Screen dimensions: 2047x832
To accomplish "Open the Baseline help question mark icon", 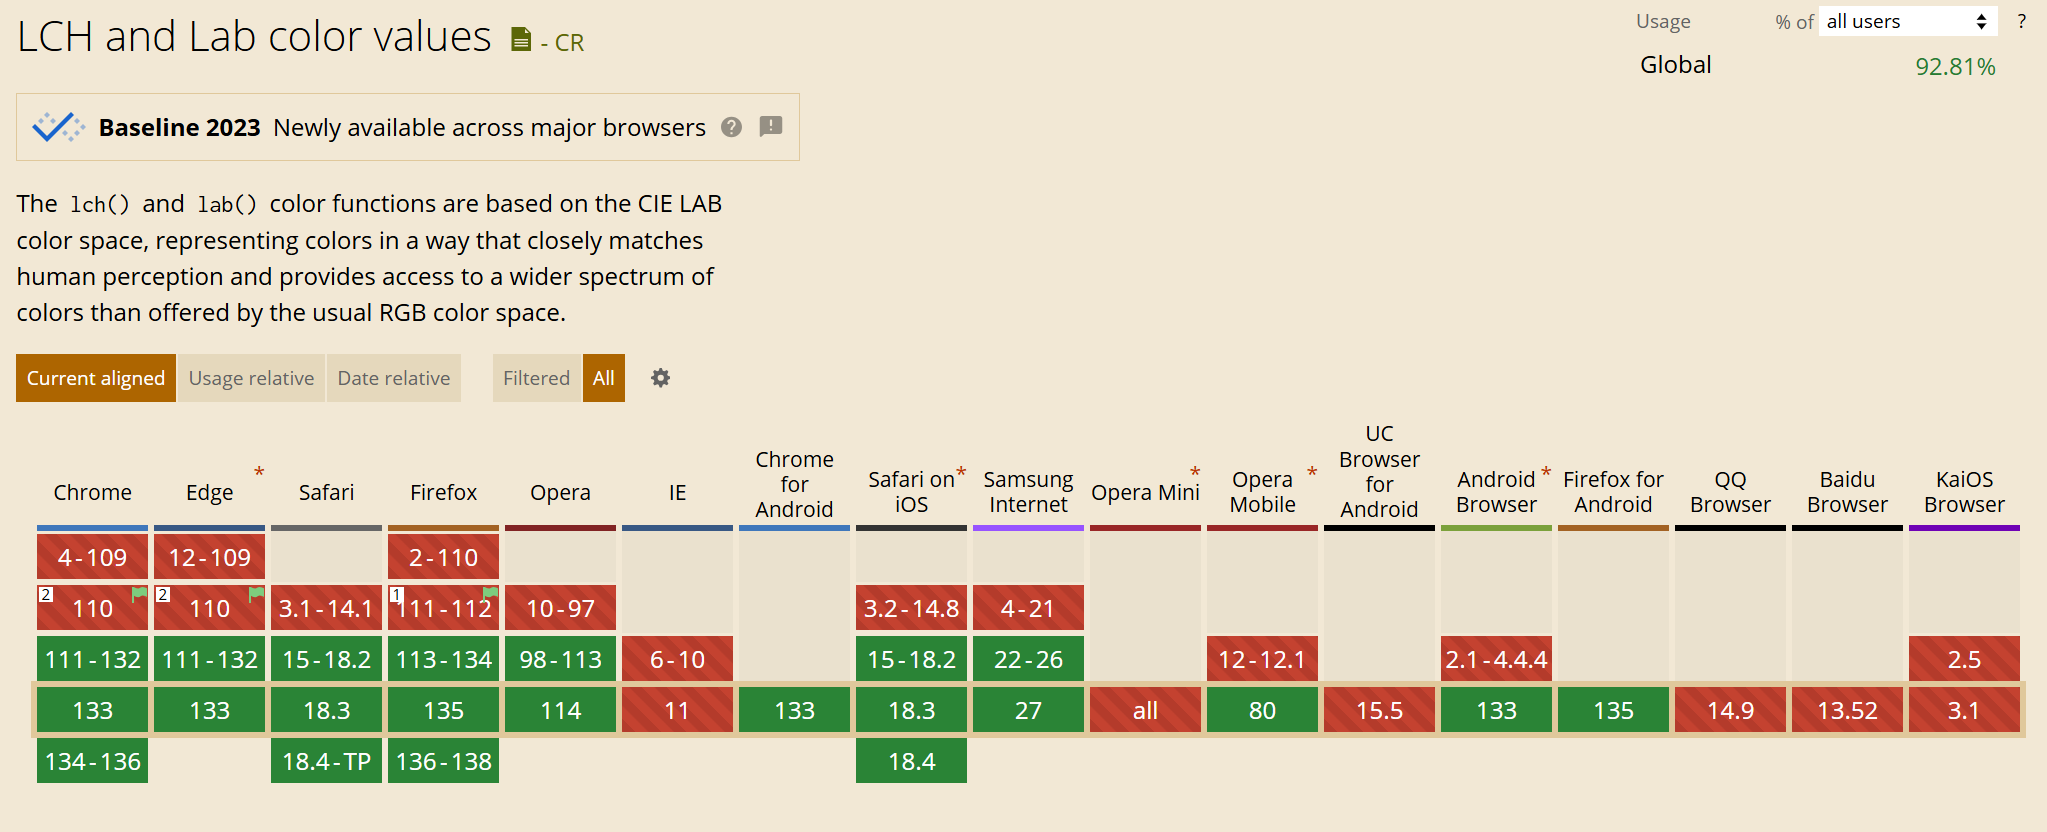I will [x=732, y=127].
